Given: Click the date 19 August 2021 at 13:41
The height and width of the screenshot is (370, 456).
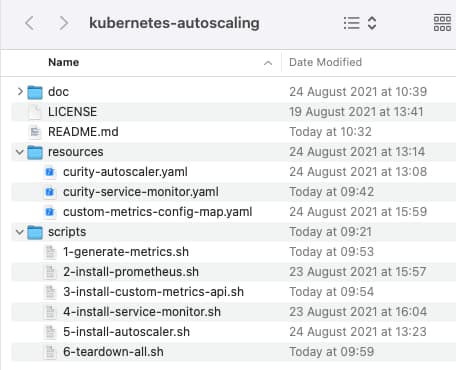Looking at the screenshot, I should point(356,112).
